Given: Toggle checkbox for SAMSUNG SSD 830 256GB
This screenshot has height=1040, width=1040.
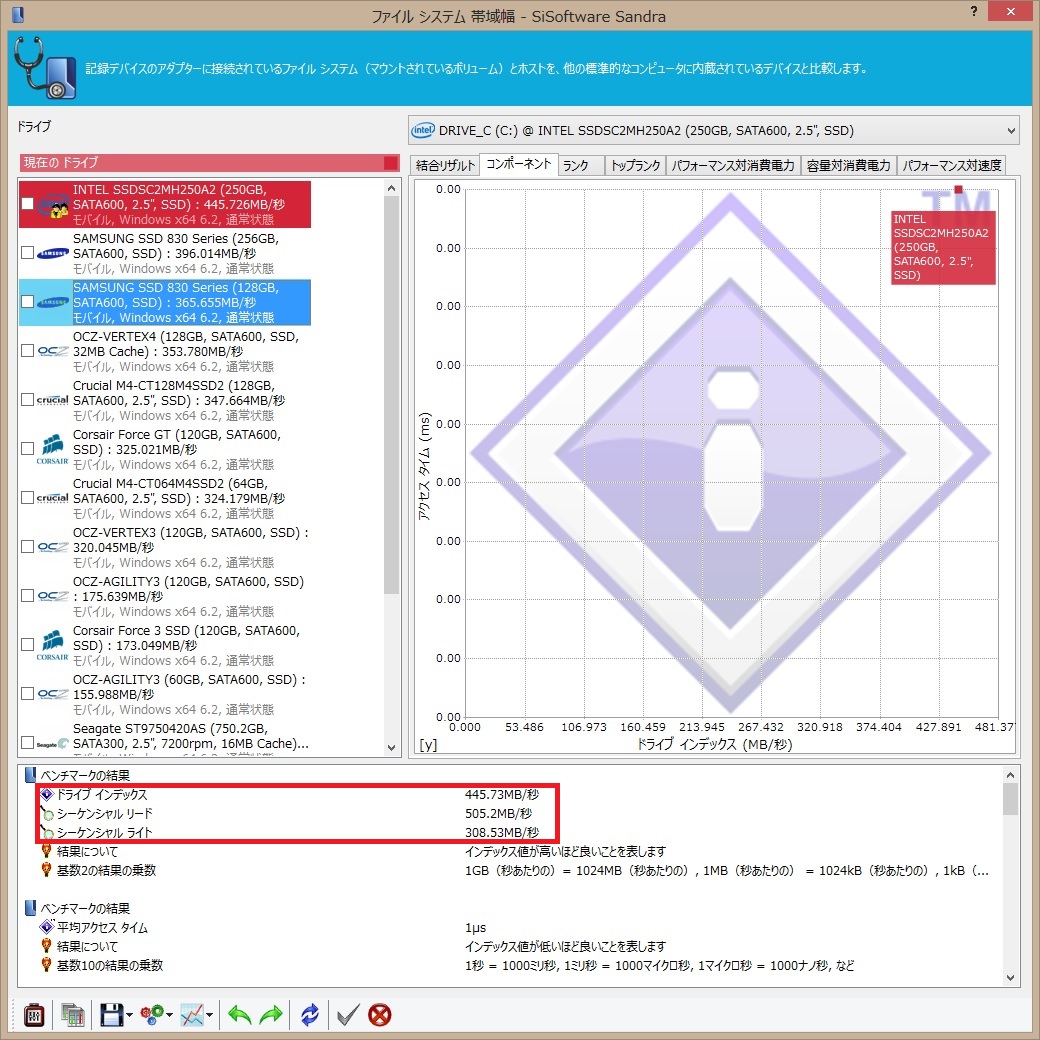Looking at the screenshot, I should pyautogui.click(x=27, y=253).
